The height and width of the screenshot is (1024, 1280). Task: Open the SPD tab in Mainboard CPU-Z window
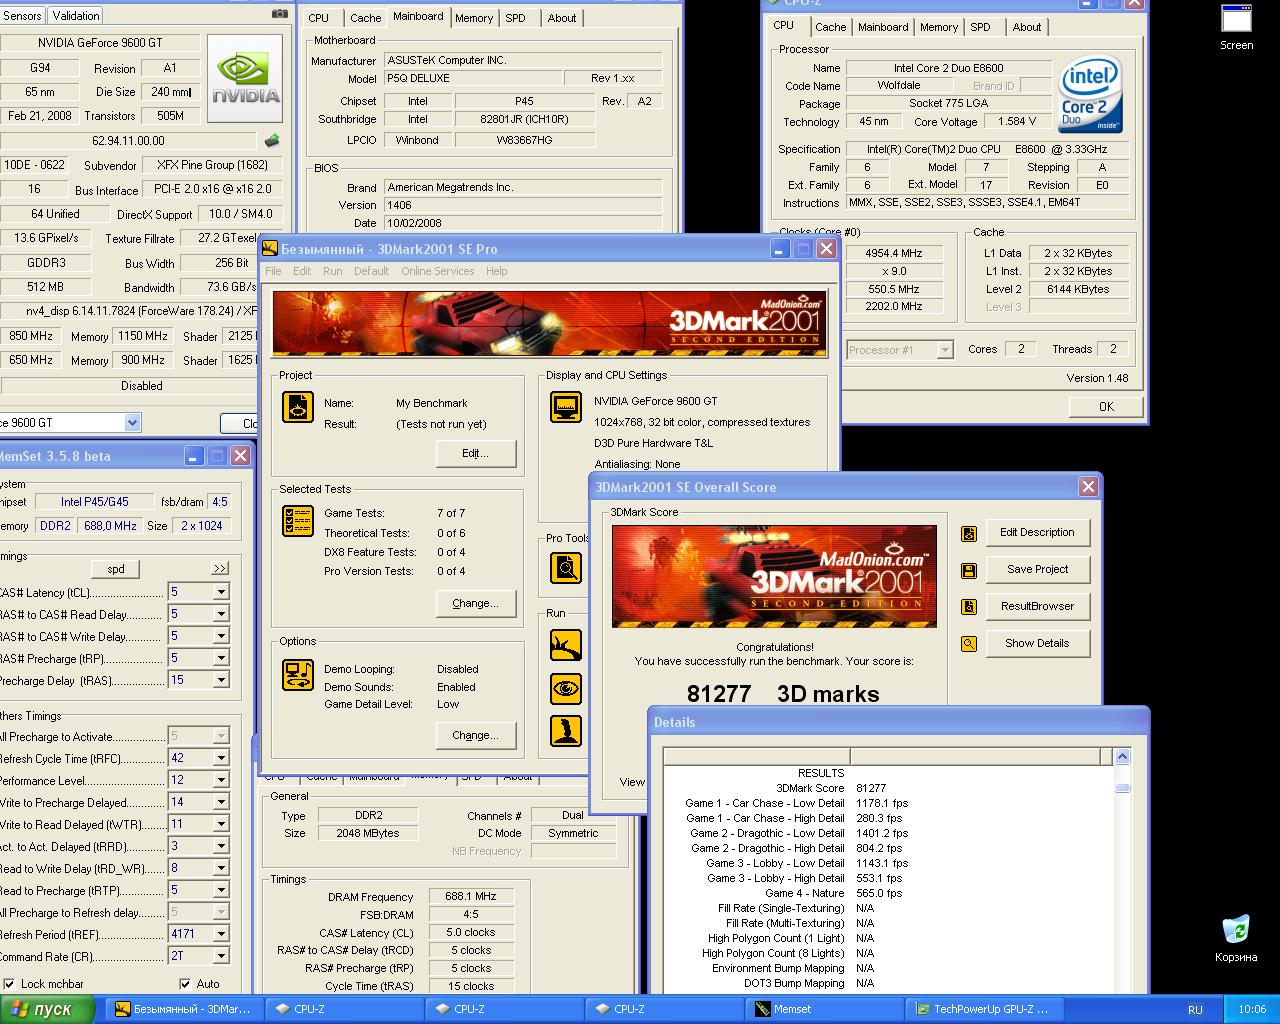tap(515, 18)
